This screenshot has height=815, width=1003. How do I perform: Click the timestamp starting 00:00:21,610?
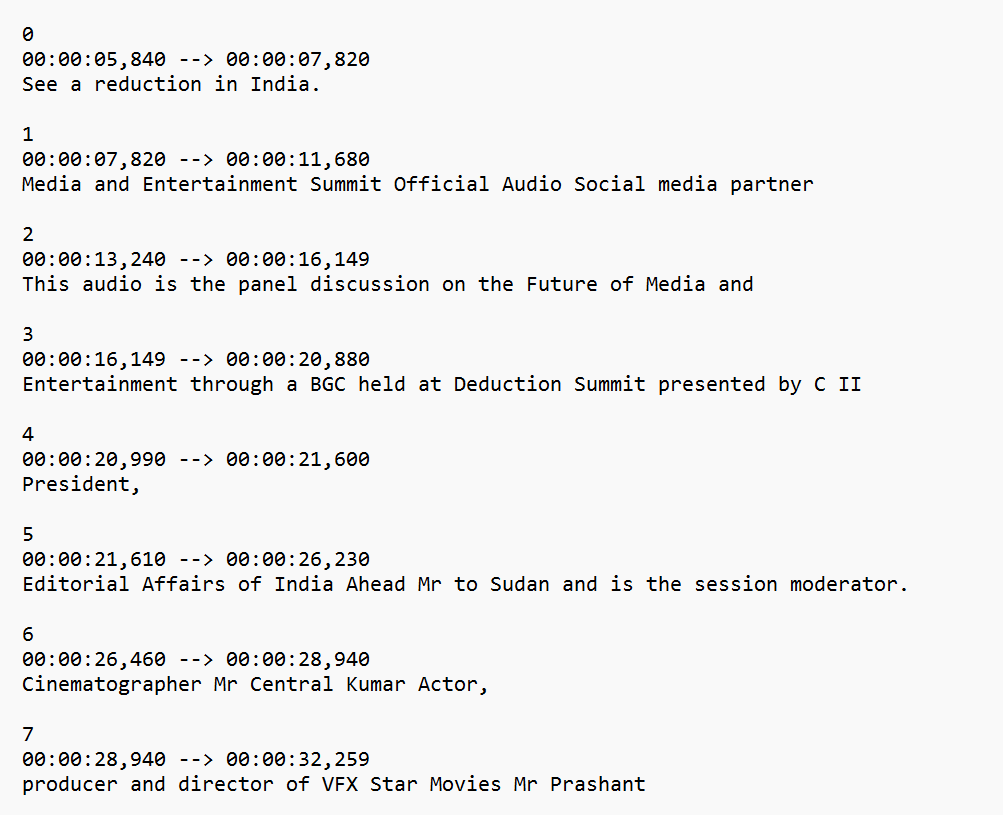pyautogui.click(x=196, y=559)
